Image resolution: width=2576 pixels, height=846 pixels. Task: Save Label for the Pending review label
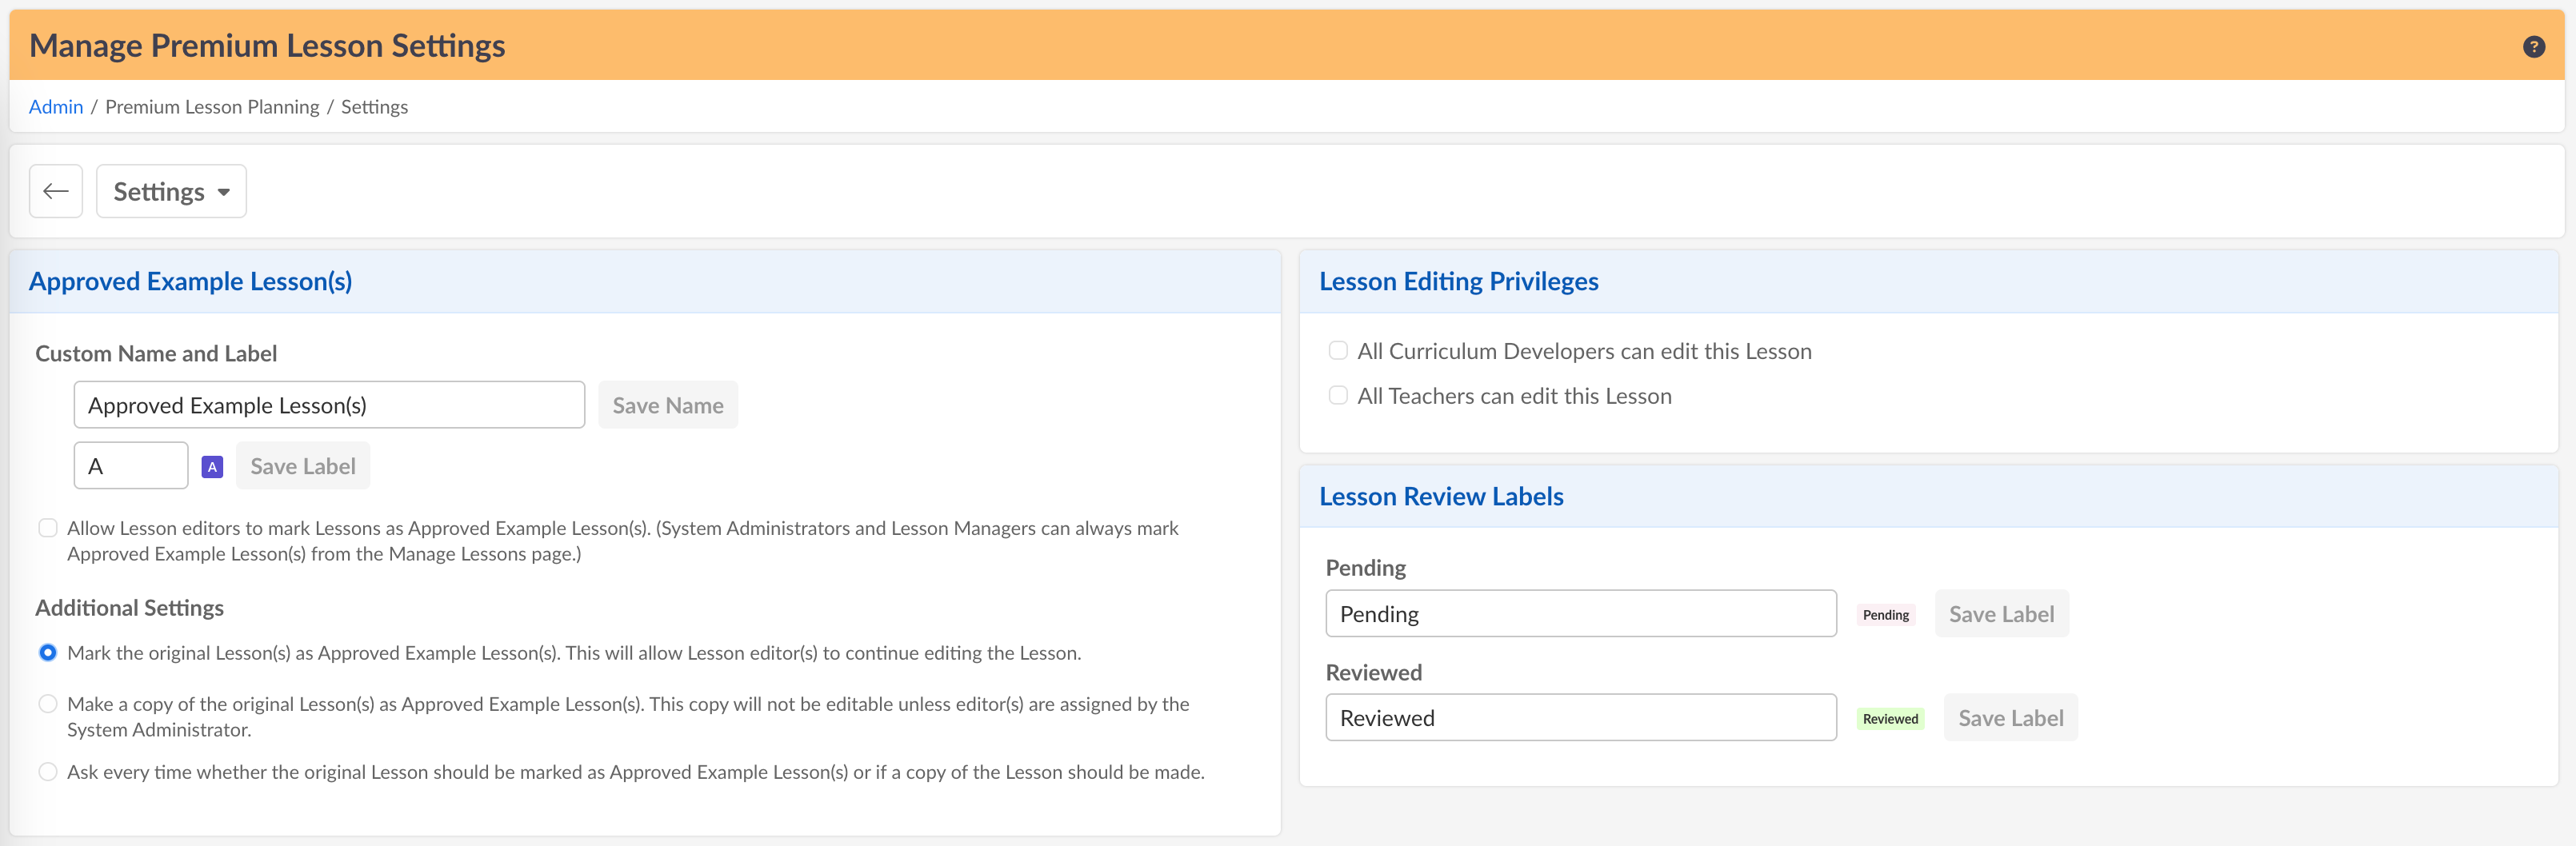point(2001,614)
